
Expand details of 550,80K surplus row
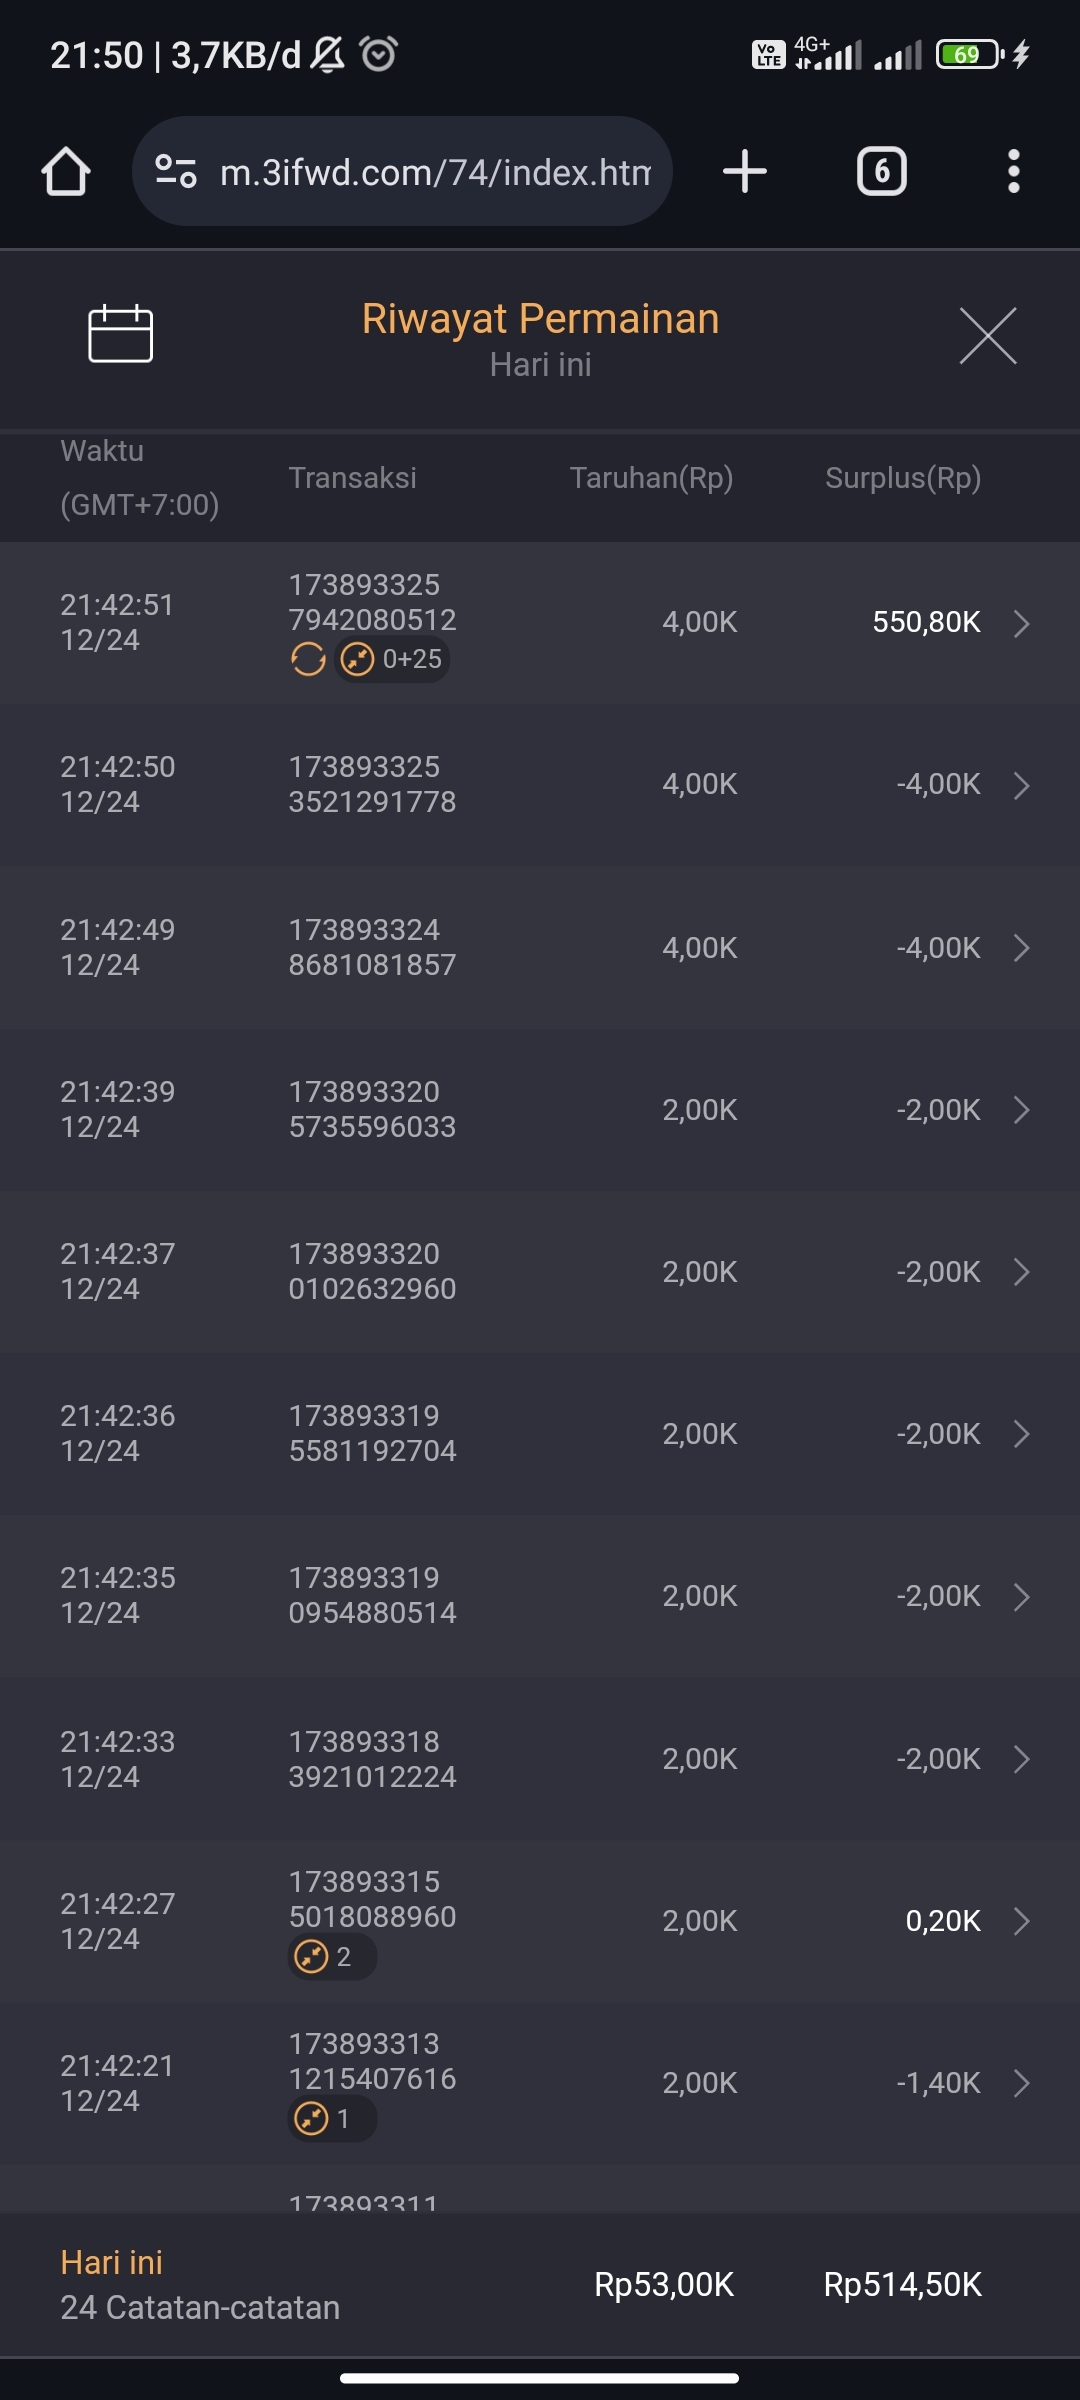[x=1021, y=623]
